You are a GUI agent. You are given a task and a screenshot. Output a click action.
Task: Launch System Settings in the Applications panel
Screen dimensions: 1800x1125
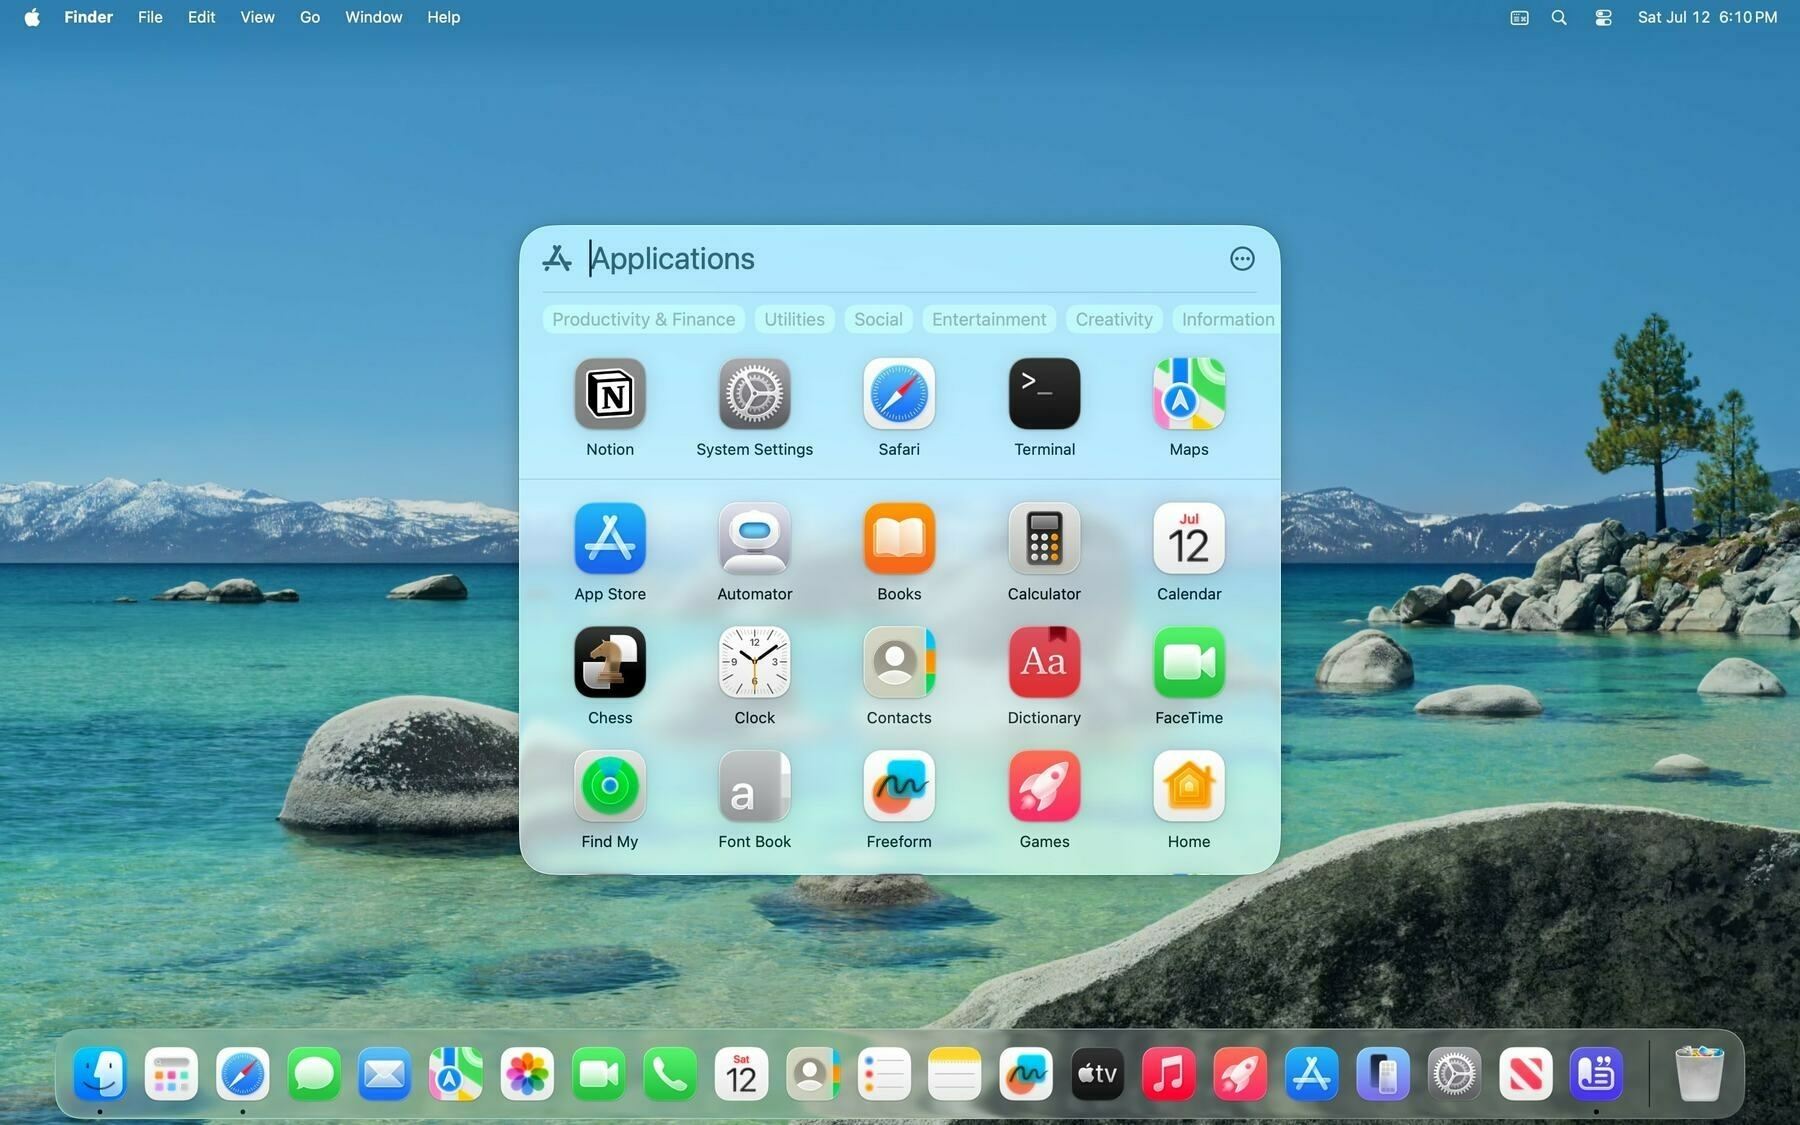pos(754,394)
